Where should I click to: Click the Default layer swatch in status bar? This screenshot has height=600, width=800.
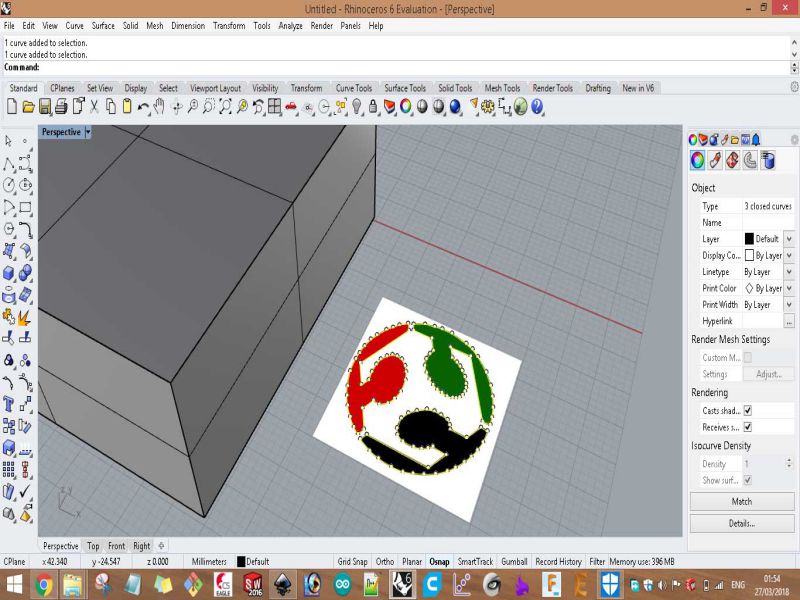click(241, 561)
